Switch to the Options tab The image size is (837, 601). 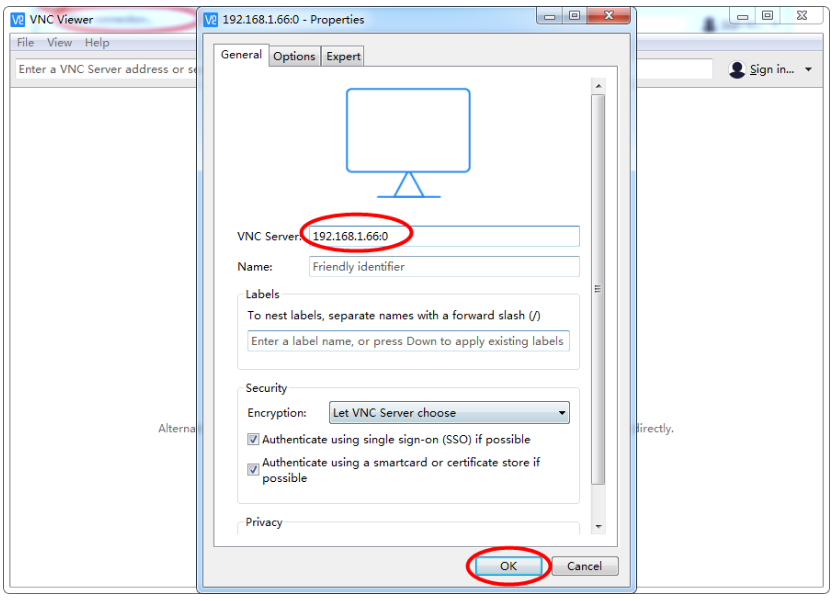click(294, 57)
